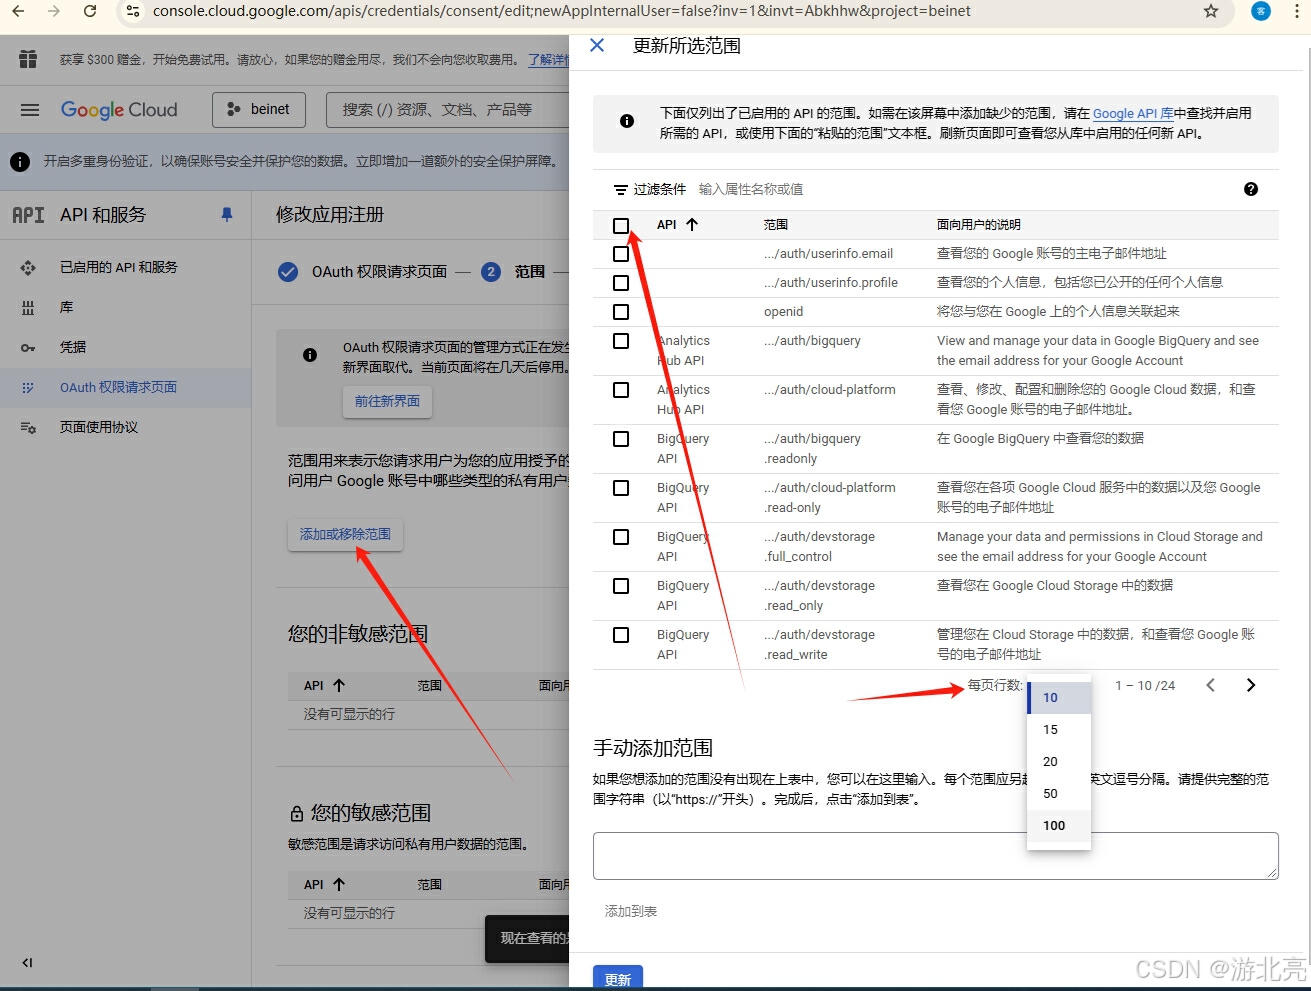Sort sensitive scopes table by API arrow

click(x=339, y=885)
